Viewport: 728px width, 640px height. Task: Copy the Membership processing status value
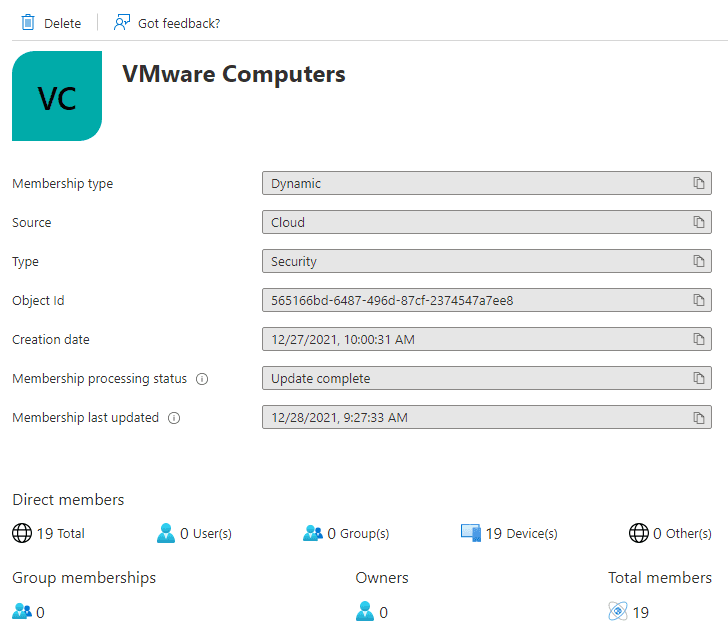pos(698,378)
